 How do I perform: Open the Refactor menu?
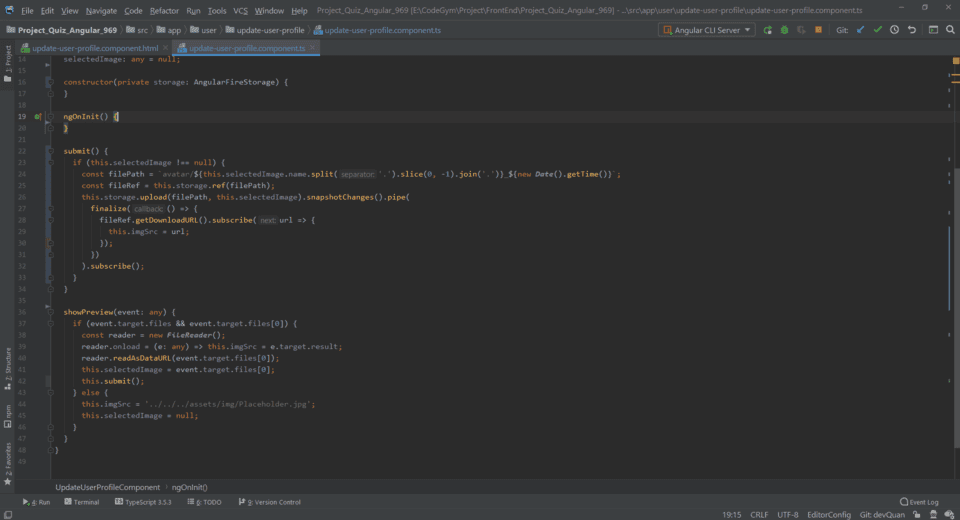point(164,10)
